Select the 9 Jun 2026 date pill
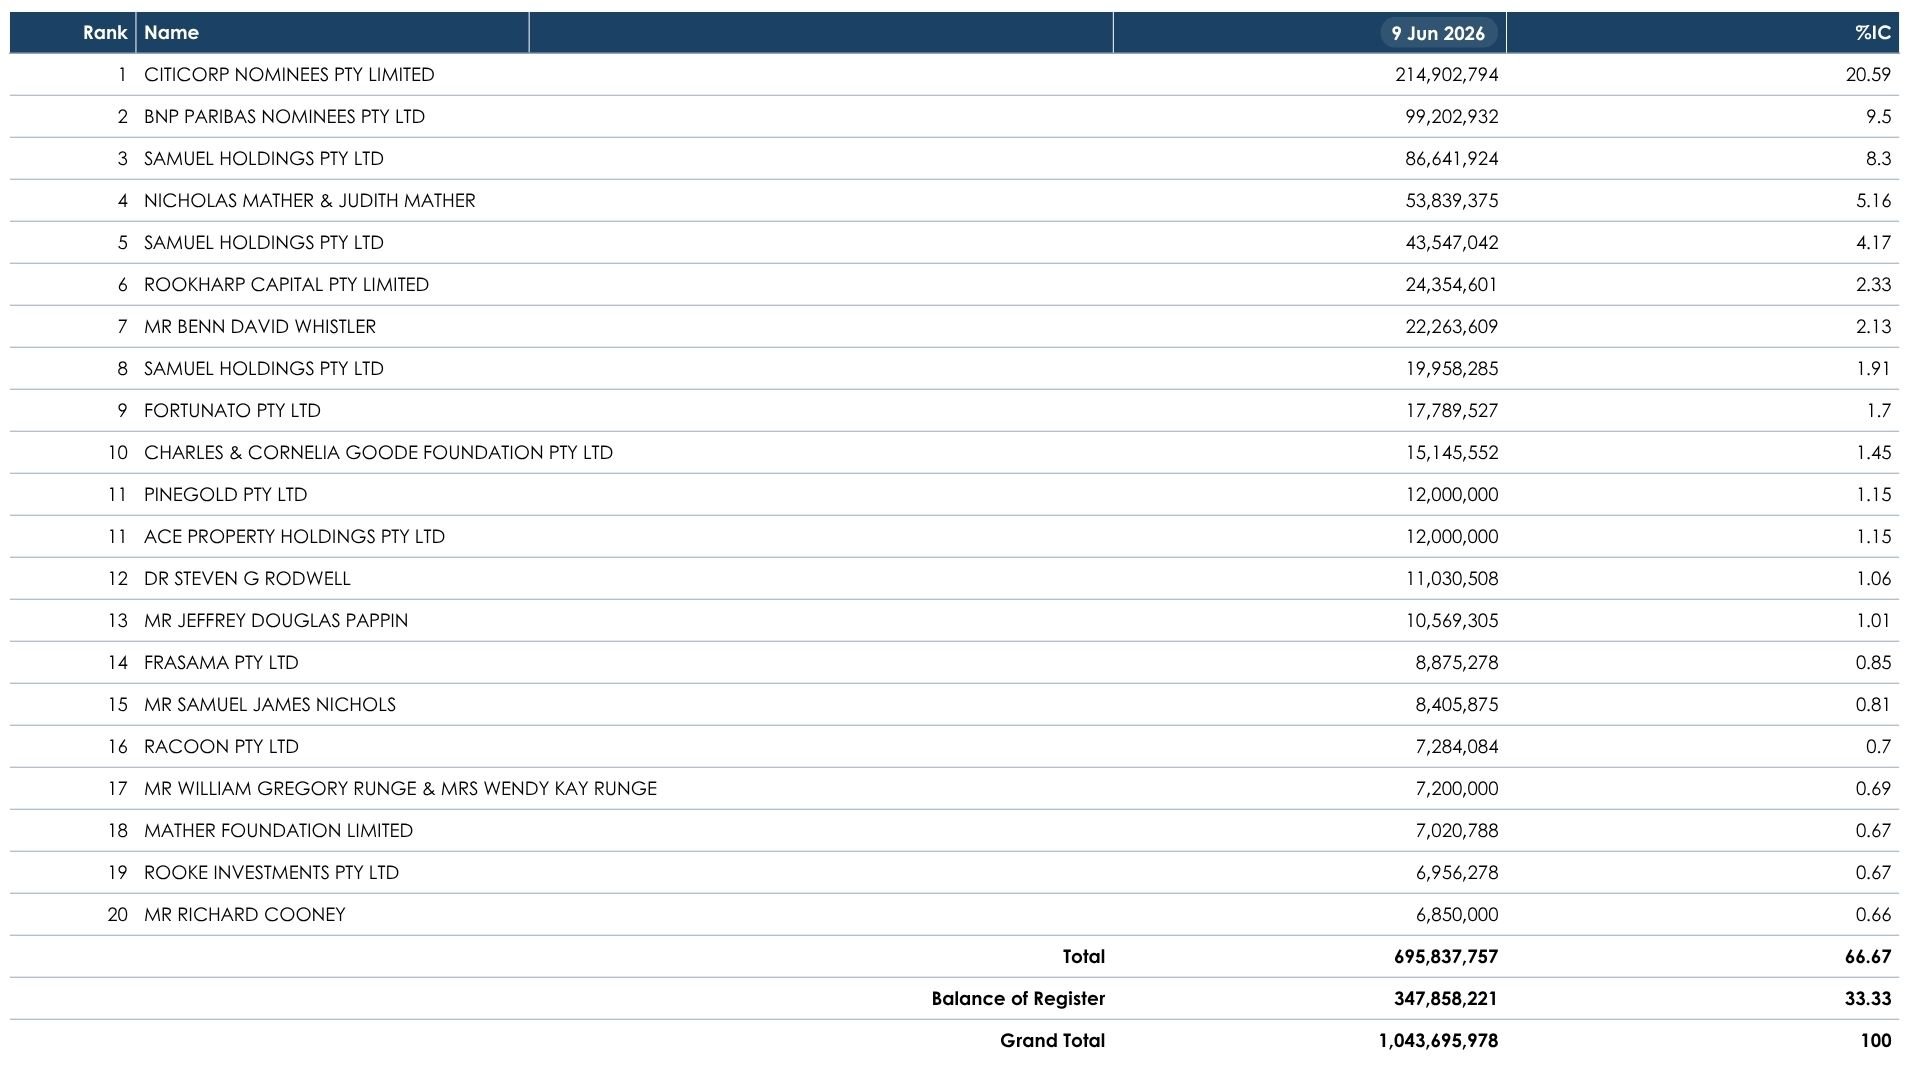This screenshot has width=1920, height=1080. 1438,33
